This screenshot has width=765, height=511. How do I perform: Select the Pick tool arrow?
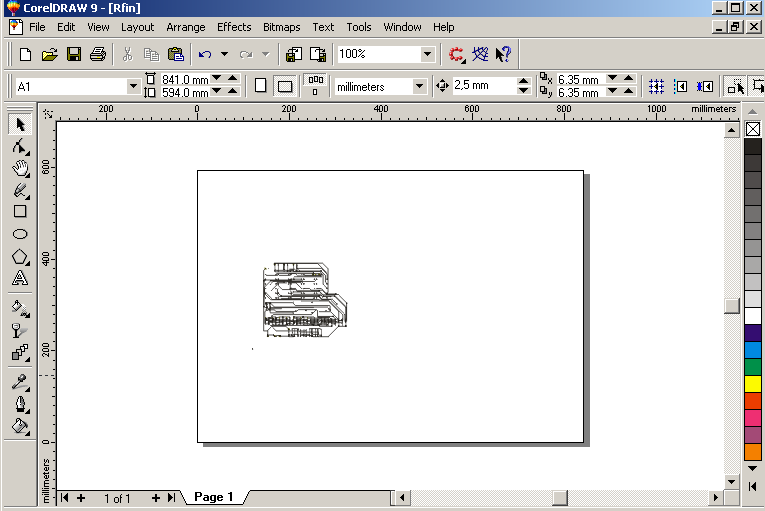[x=20, y=125]
